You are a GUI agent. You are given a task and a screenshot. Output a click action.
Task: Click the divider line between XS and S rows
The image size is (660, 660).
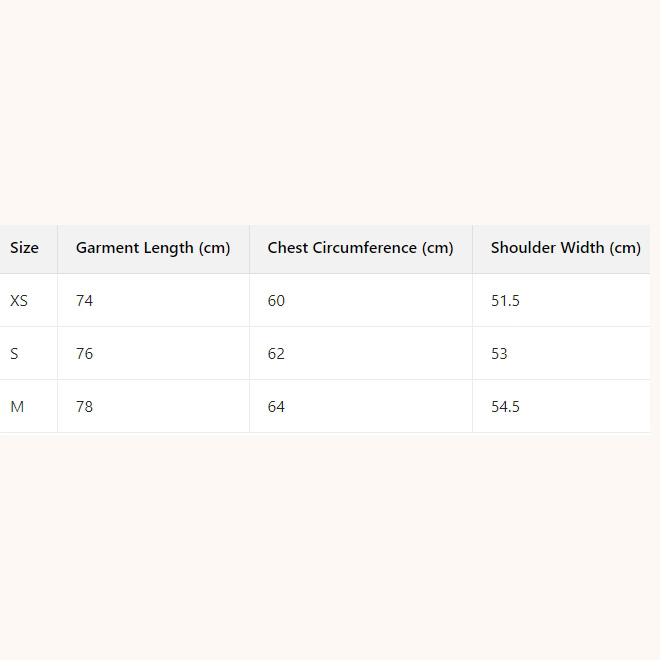330,326
